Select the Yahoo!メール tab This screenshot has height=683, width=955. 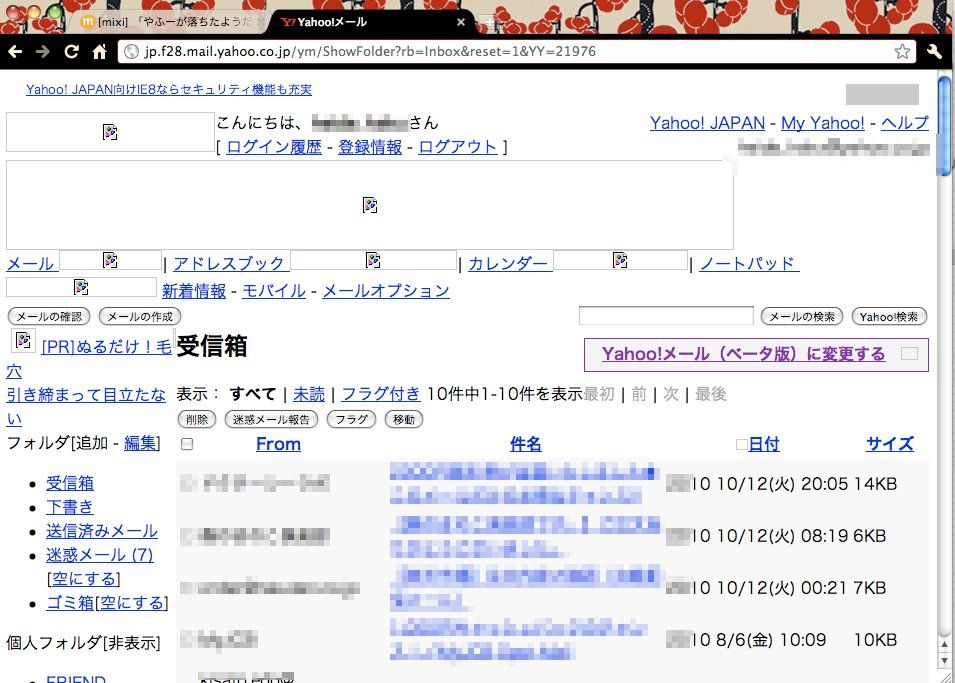tap(370, 22)
